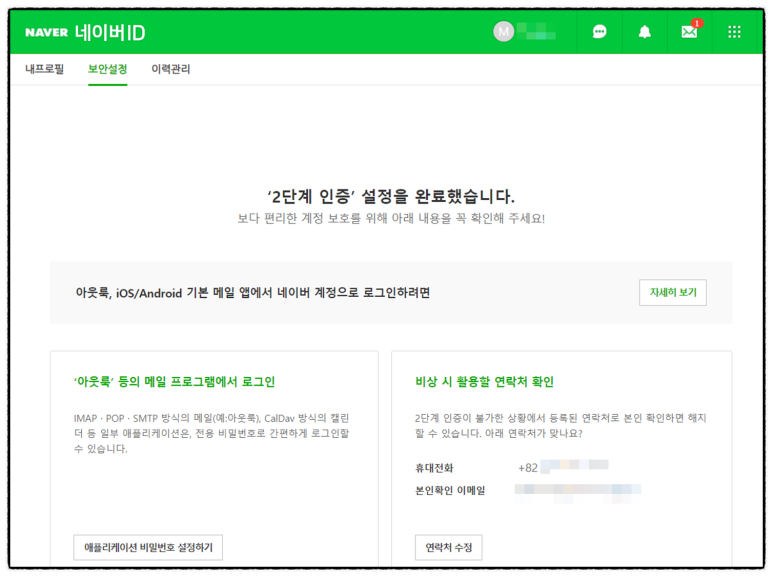773x577 pixels.
Task: Click 애플리케이션 비밀번호 설정하기 button
Action: pyautogui.click(x=148, y=547)
